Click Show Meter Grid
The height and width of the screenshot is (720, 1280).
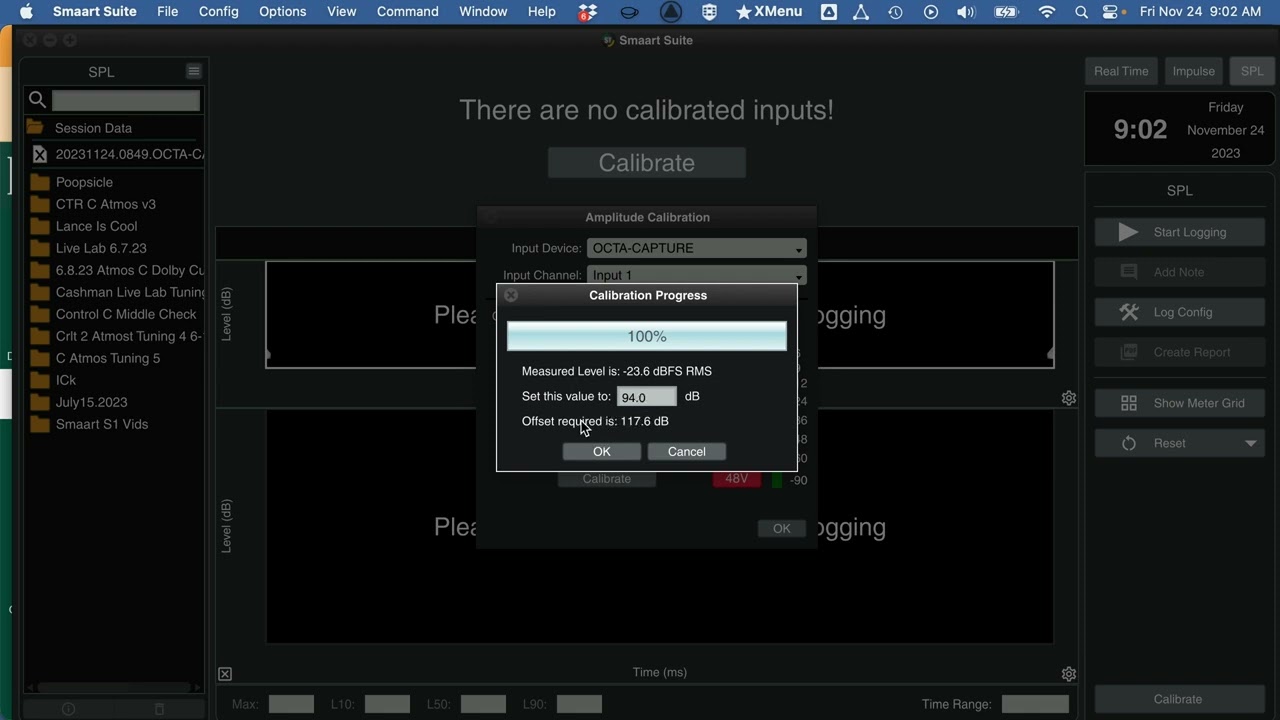[1180, 403]
